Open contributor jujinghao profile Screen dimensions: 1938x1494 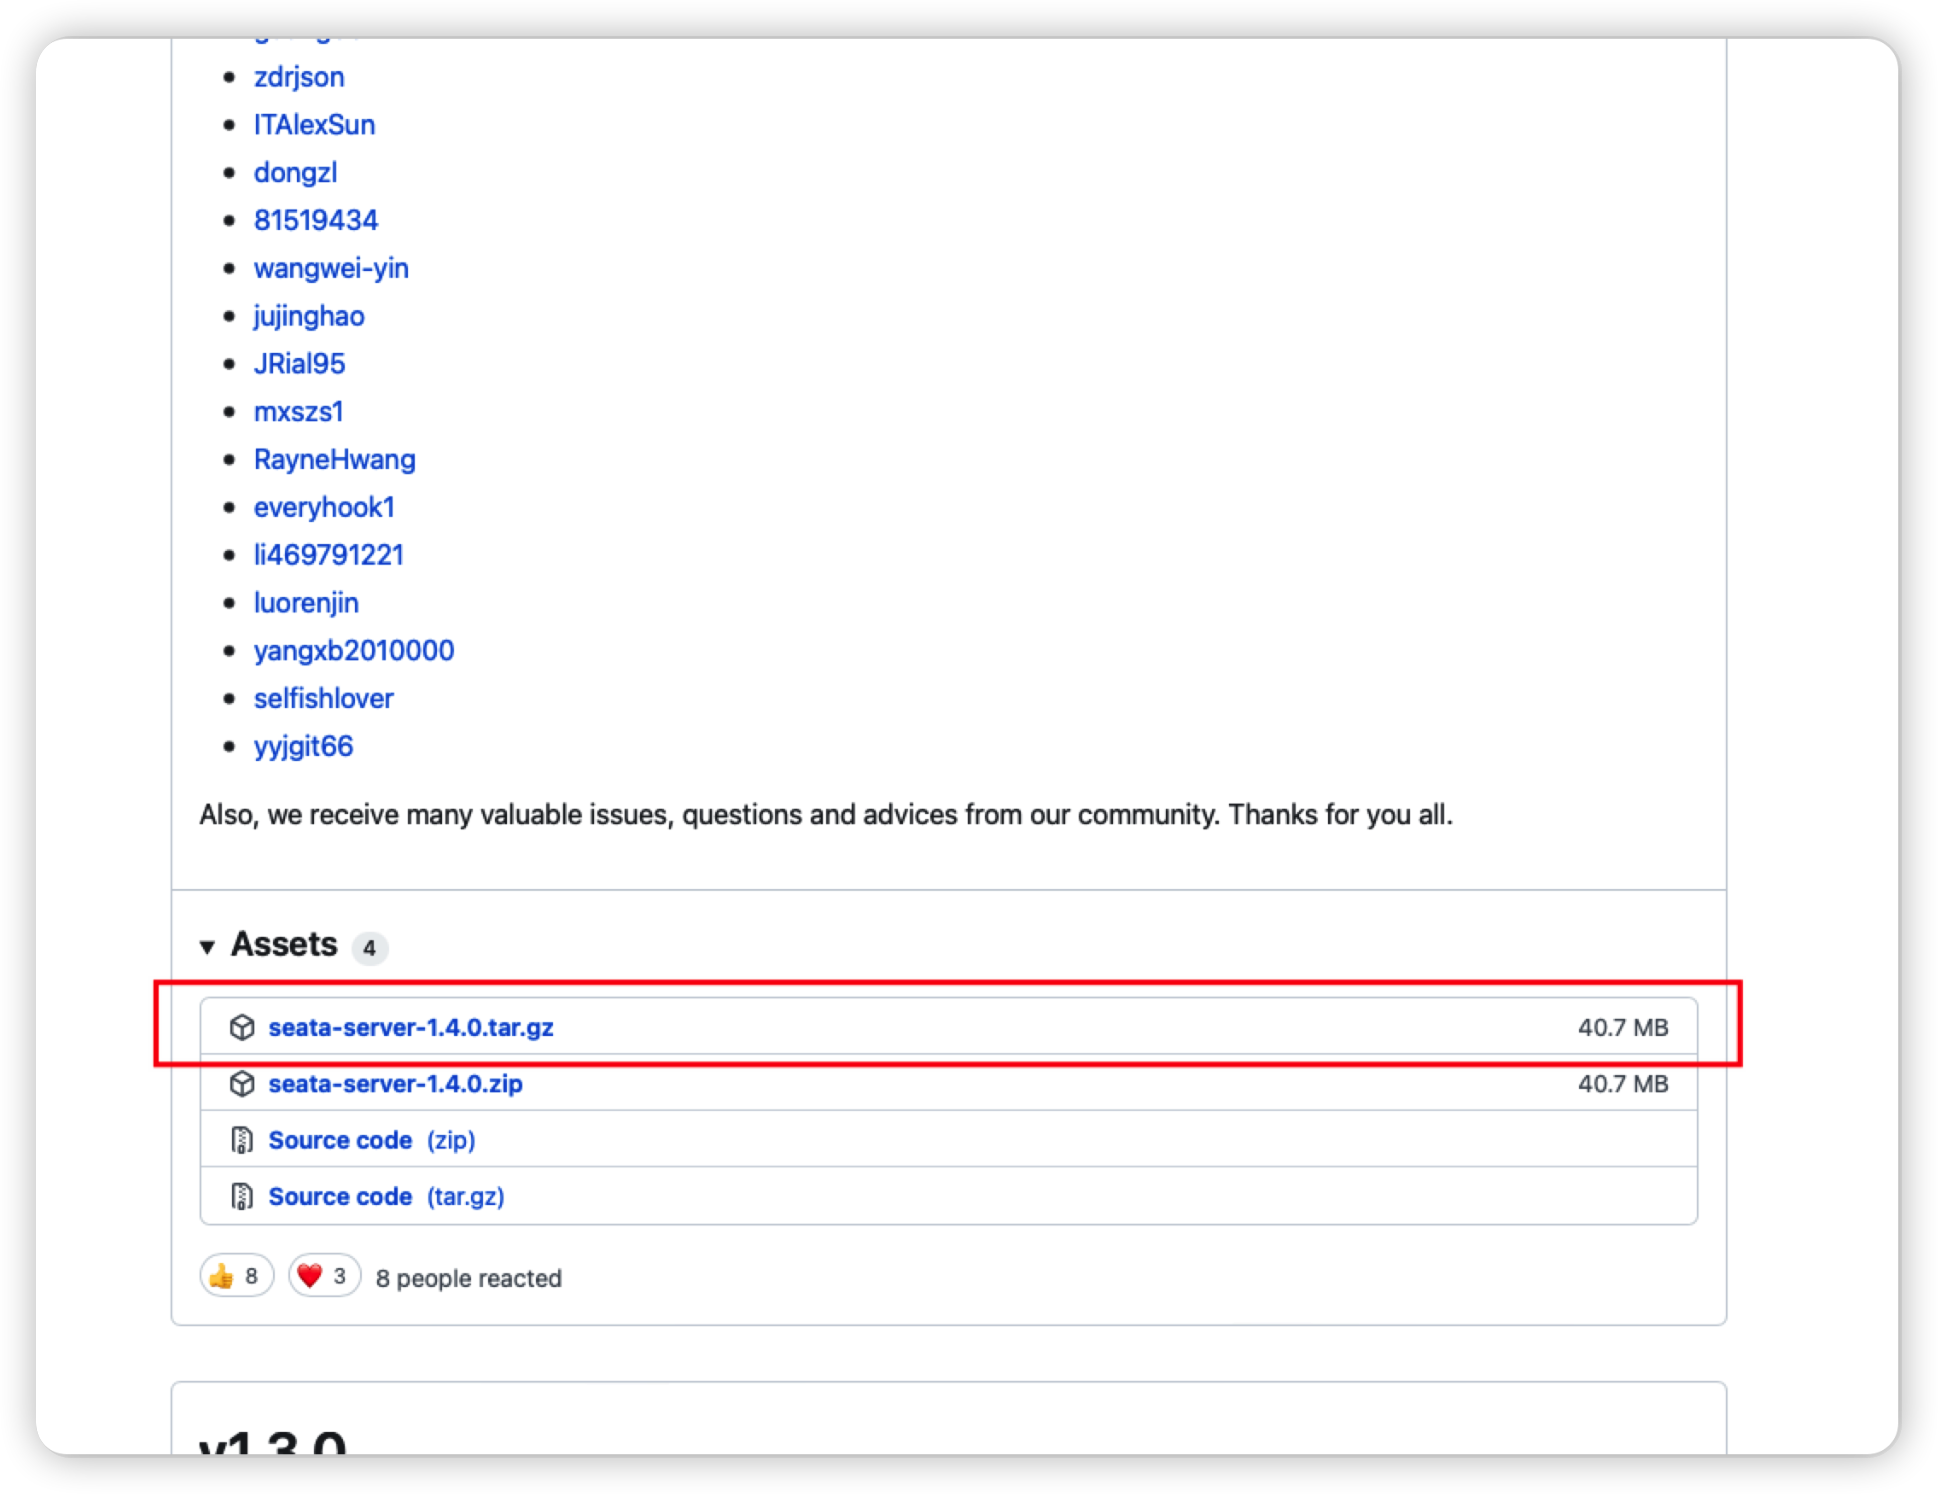coord(309,316)
